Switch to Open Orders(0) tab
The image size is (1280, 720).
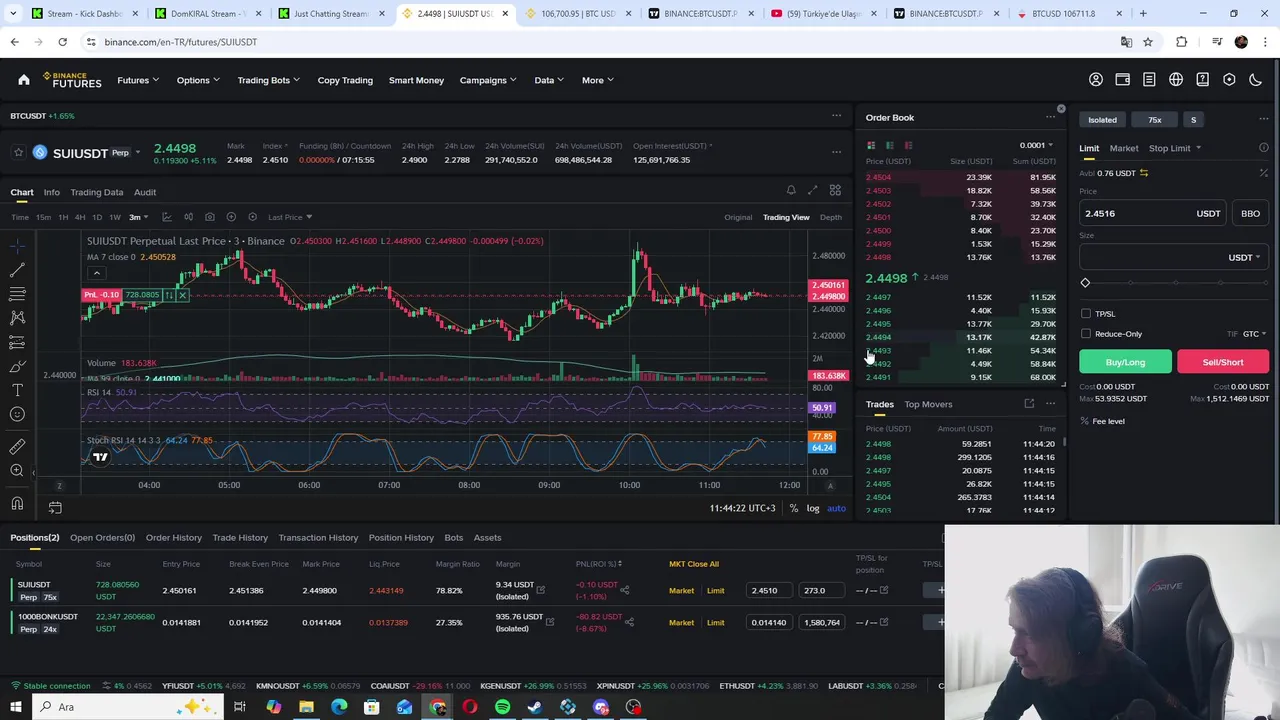pyautogui.click(x=102, y=538)
